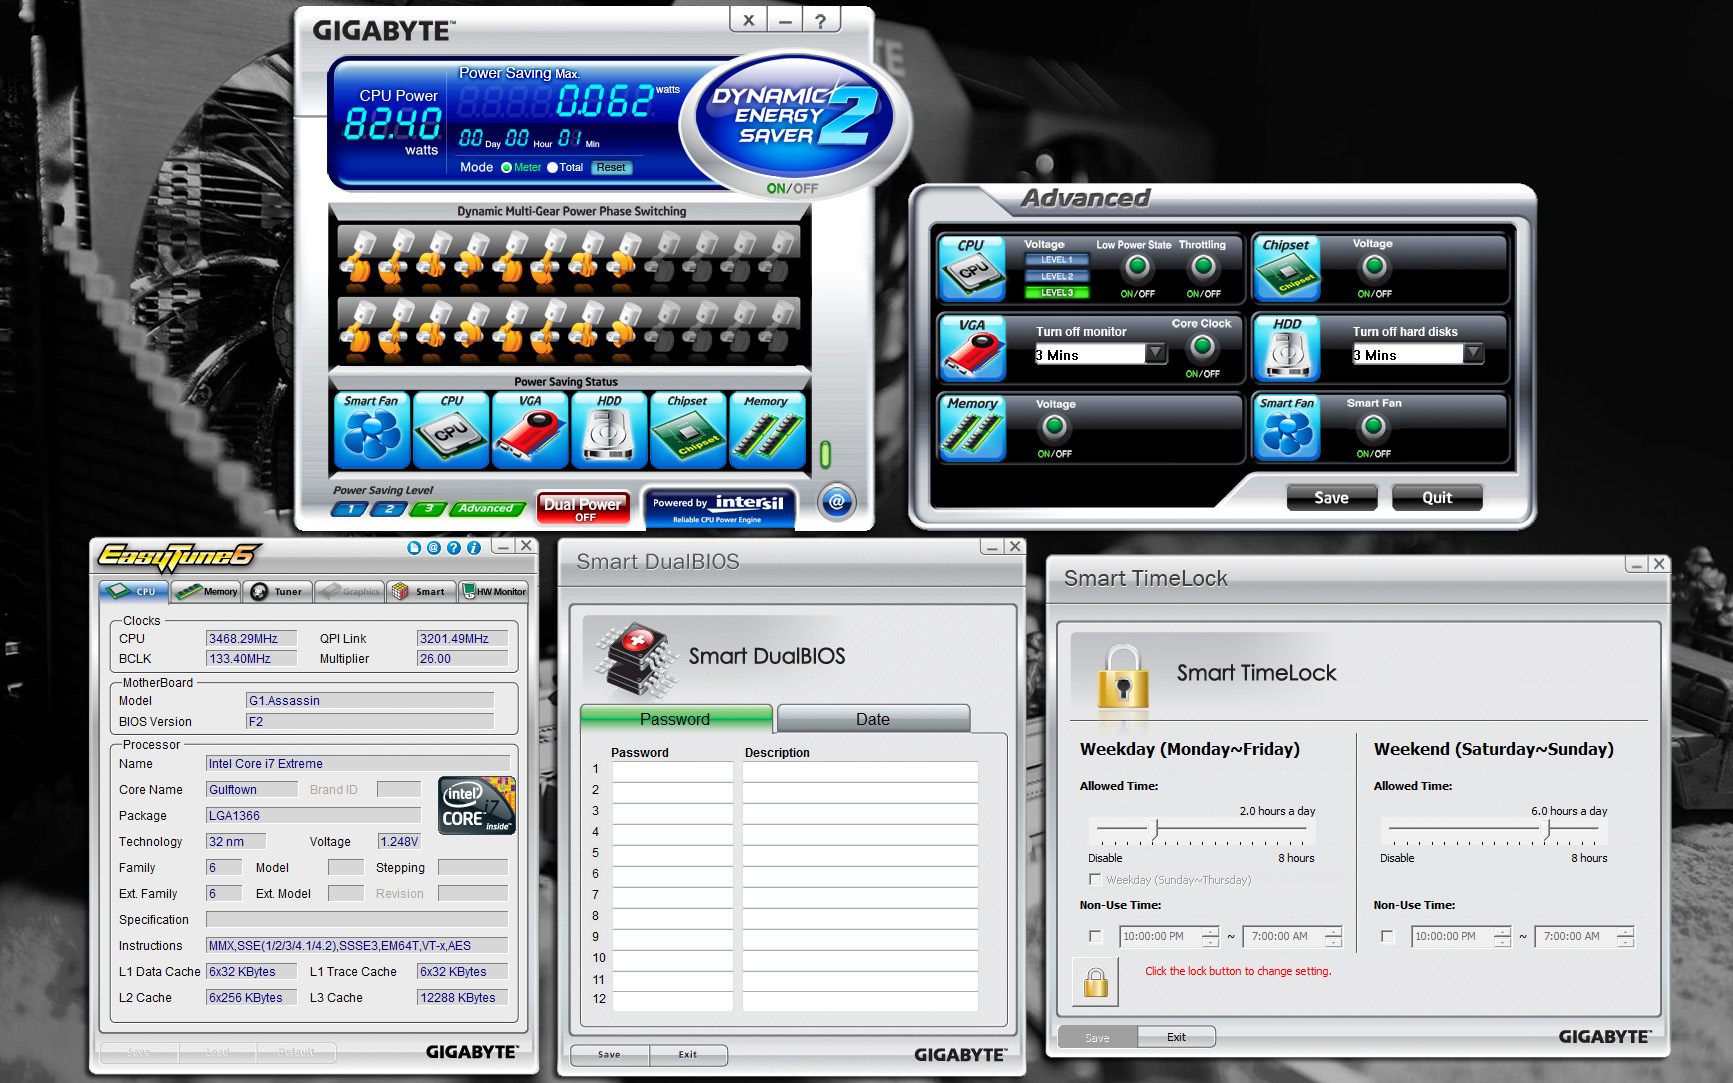Open the question mark help icon in EasyTune6
This screenshot has width=1733, height=1083.
(x=454, y=547)
